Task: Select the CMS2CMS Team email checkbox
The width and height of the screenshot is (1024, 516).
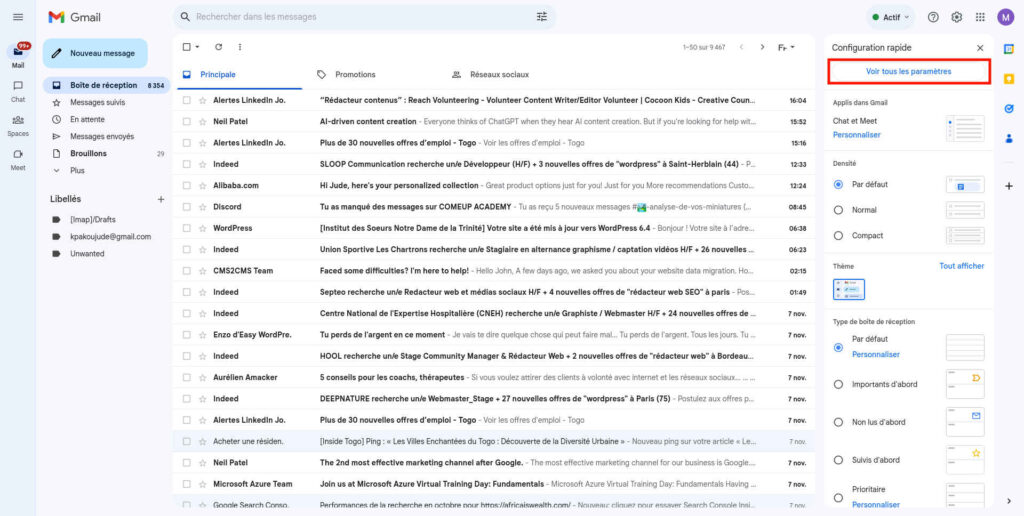Action: (187, 271)
